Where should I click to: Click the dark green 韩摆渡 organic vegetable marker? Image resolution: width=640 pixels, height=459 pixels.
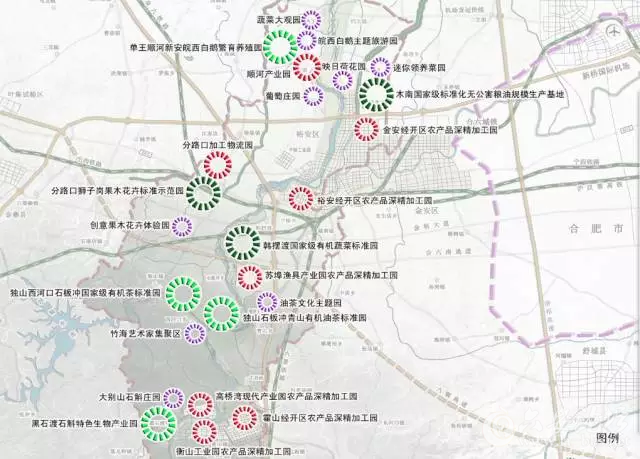pyautogui.click(x=242, y=242)
